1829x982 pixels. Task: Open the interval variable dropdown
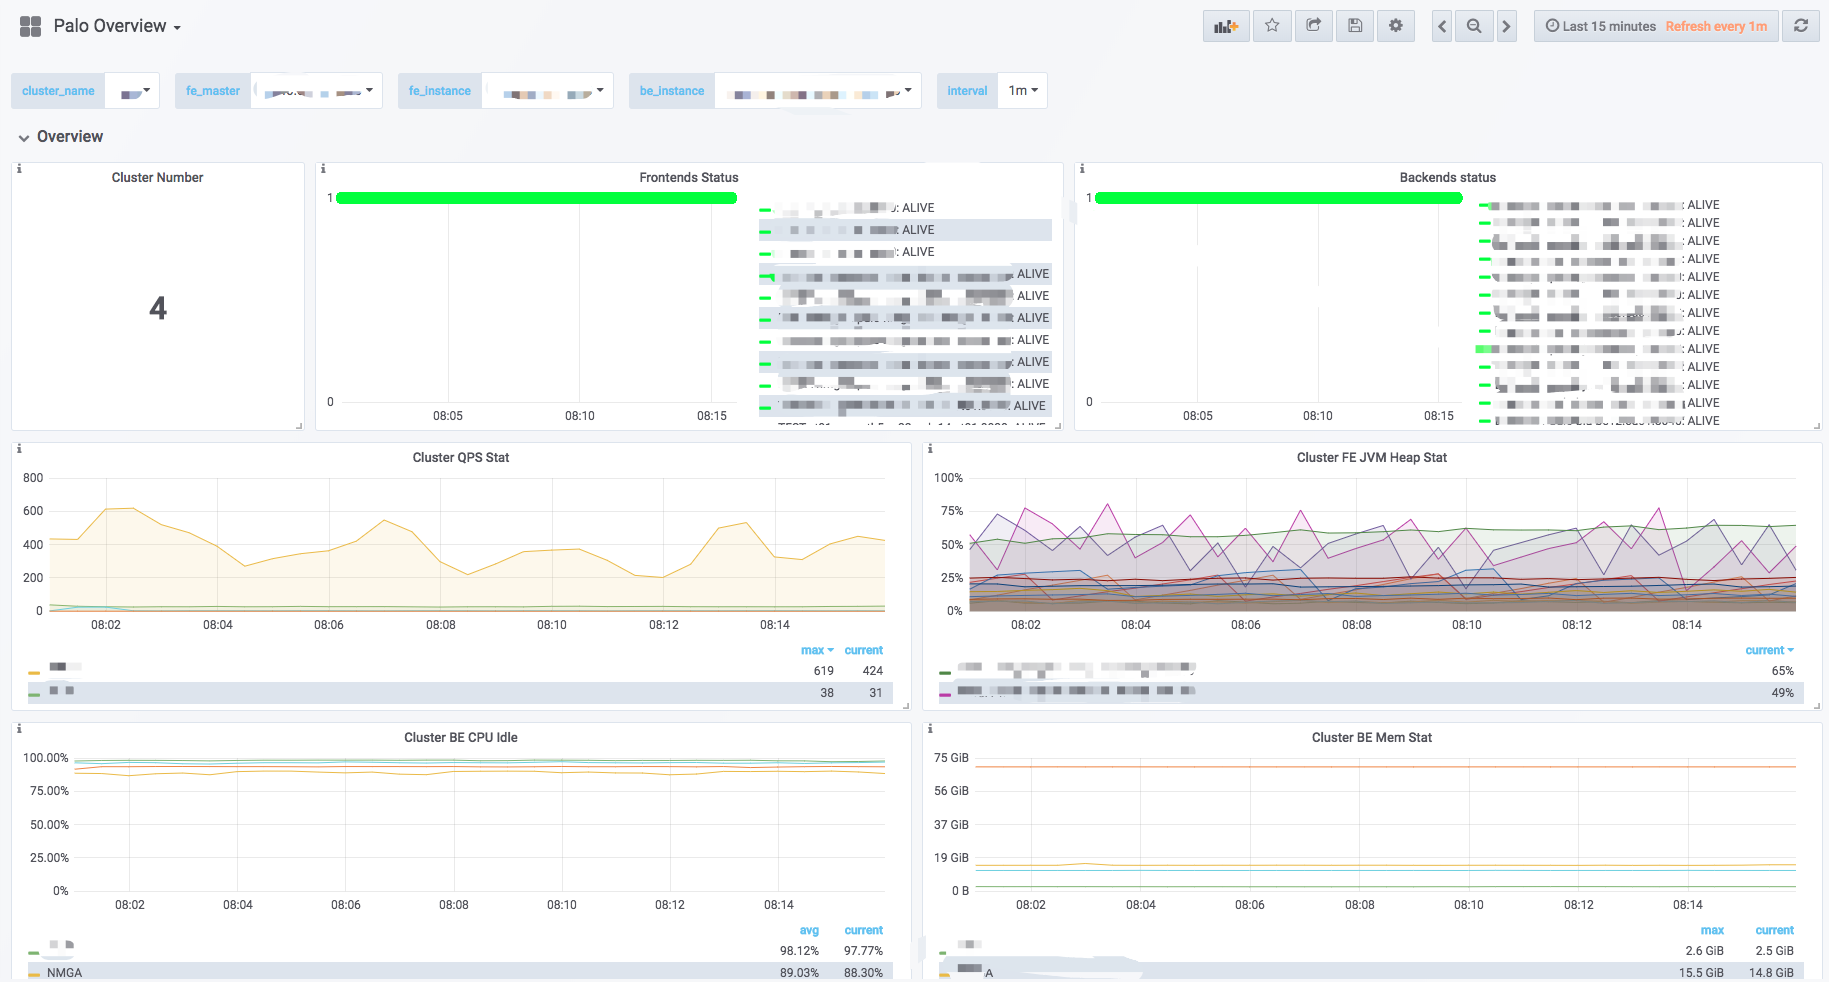tap(1021, 90)
